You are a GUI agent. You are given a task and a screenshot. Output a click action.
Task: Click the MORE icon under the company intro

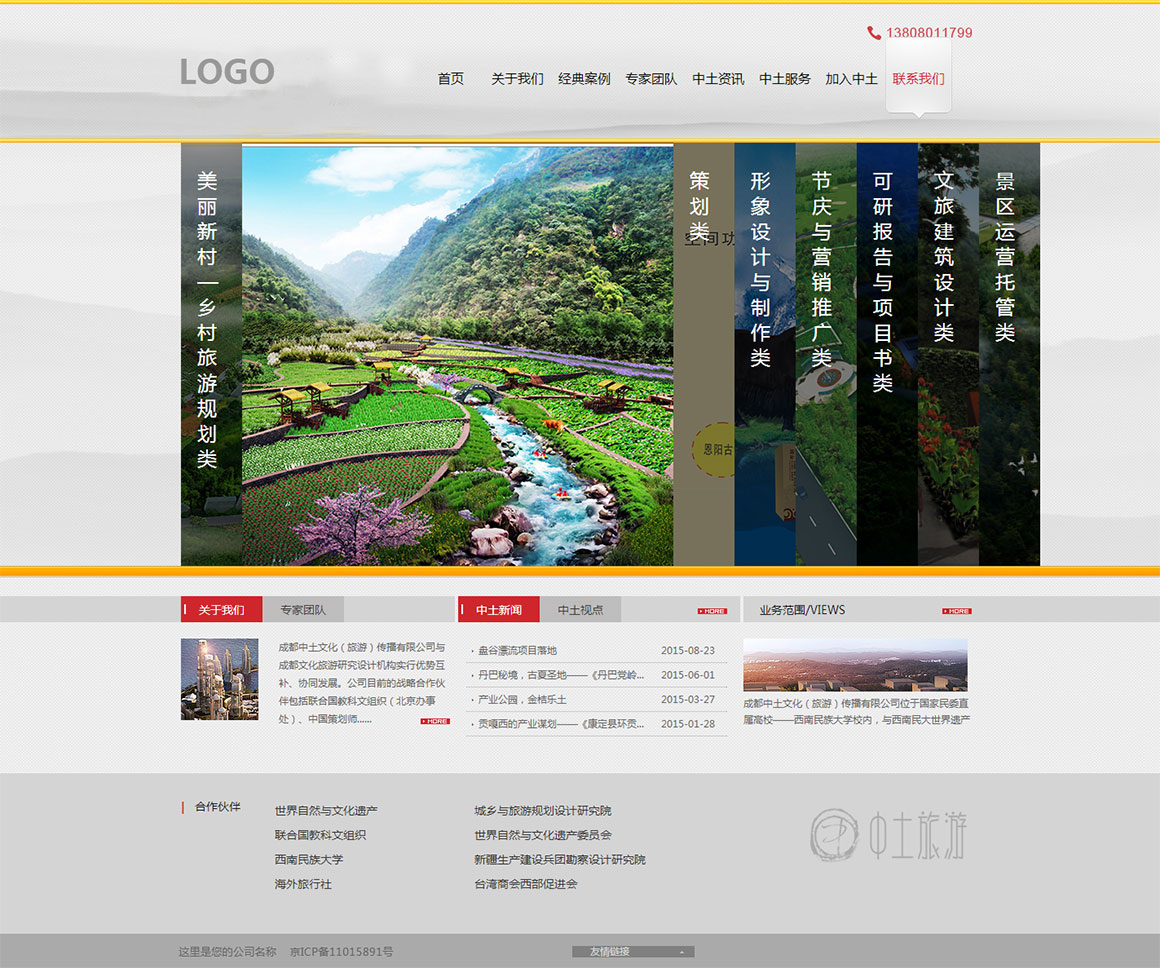[435, 720]
